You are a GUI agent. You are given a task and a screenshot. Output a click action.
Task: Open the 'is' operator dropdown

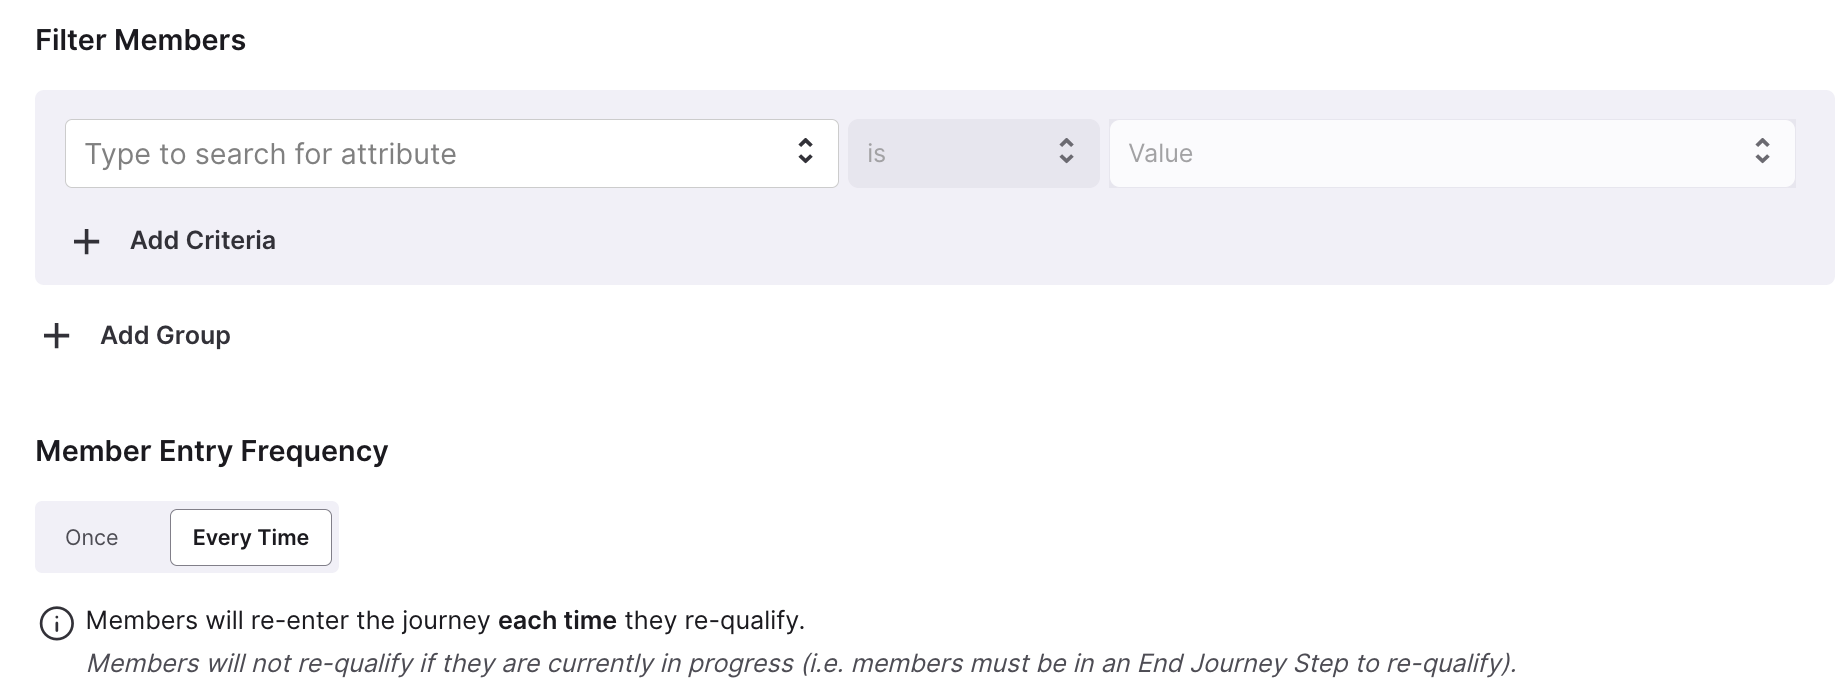[974, 153]
